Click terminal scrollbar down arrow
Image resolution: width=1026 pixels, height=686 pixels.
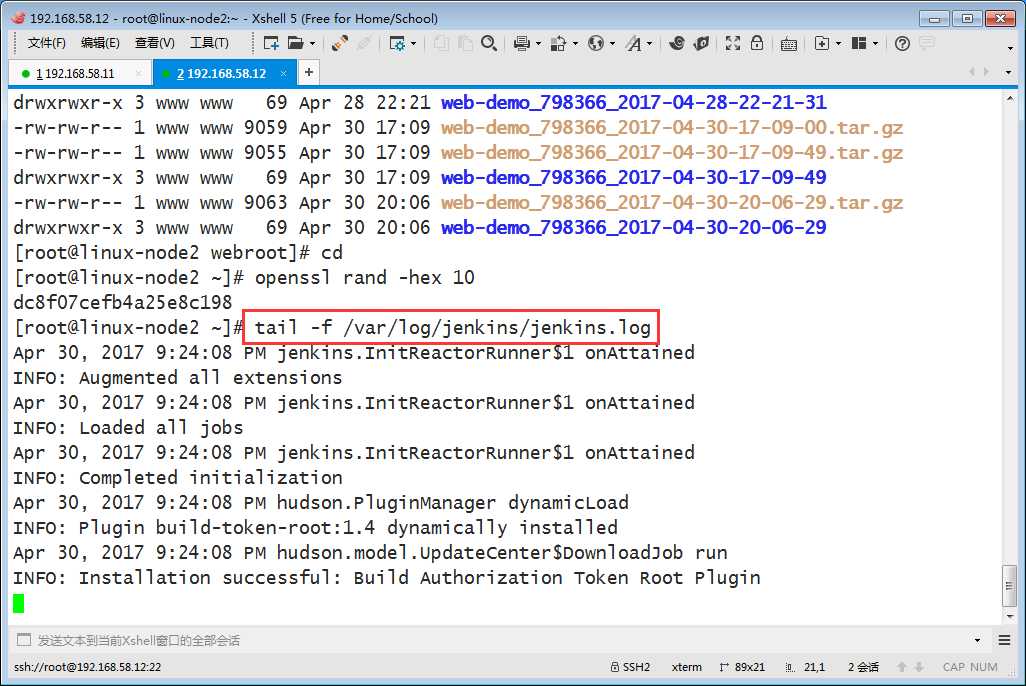1010,617
